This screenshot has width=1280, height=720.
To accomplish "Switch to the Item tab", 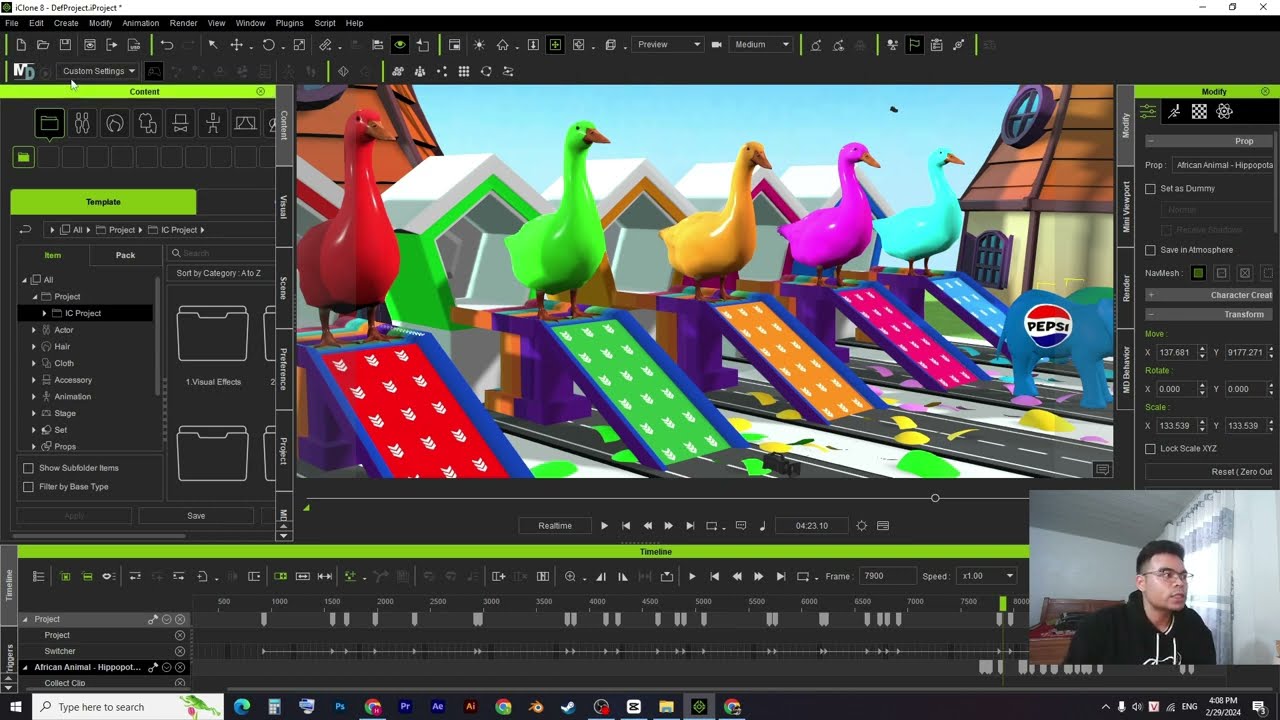I will point(52,255).
